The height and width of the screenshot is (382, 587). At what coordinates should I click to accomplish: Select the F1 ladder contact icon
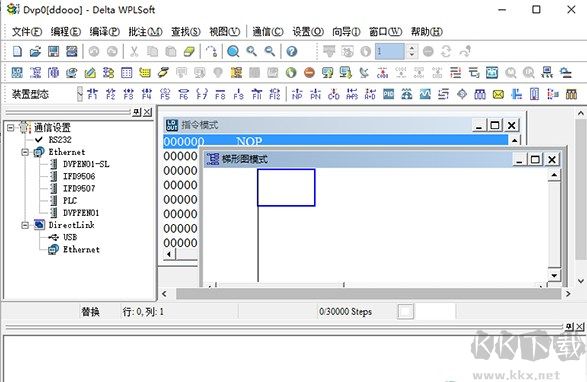point(92,94)
